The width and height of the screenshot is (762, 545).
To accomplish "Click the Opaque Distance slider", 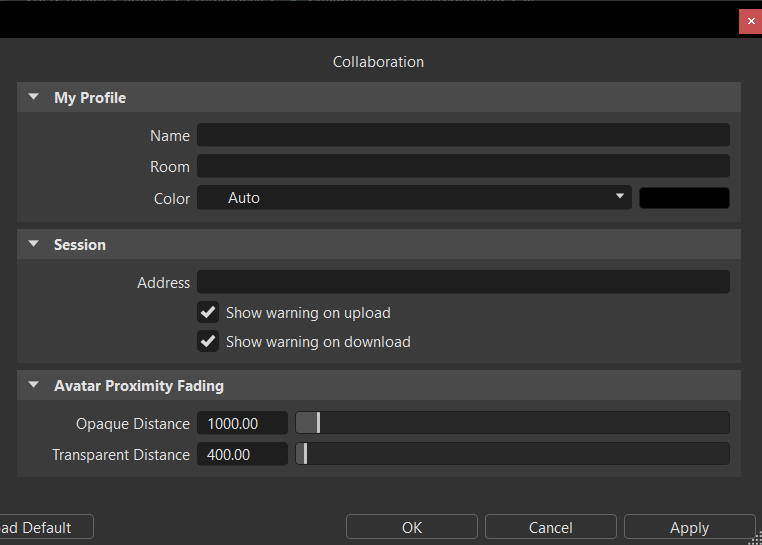I will pos(512,422).
